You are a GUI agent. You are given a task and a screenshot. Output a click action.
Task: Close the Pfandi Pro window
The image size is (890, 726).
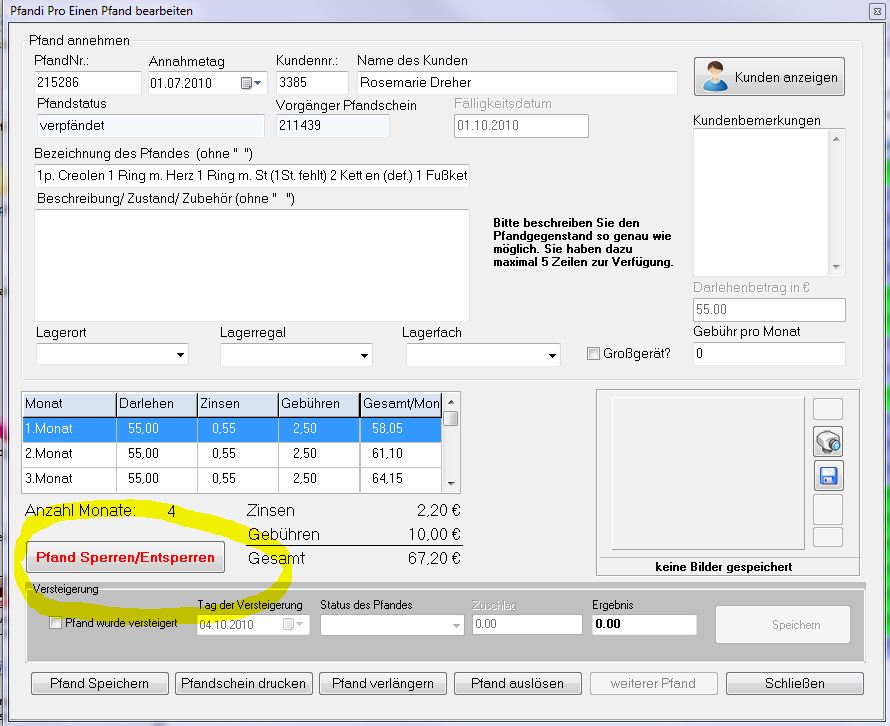(868, 11)
